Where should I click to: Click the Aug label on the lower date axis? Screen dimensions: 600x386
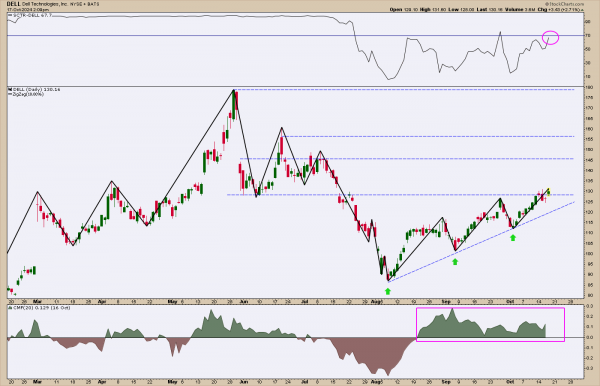(x=377, y=382)
